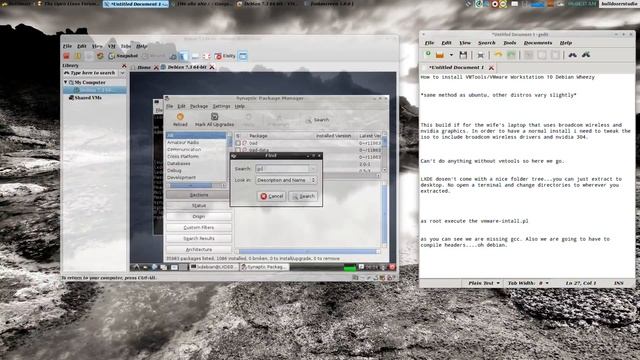The width and height of the screenshot is (640, 360).
Task: Select the Untitled Document 1 tab in gedit
Action: point(456,67)
